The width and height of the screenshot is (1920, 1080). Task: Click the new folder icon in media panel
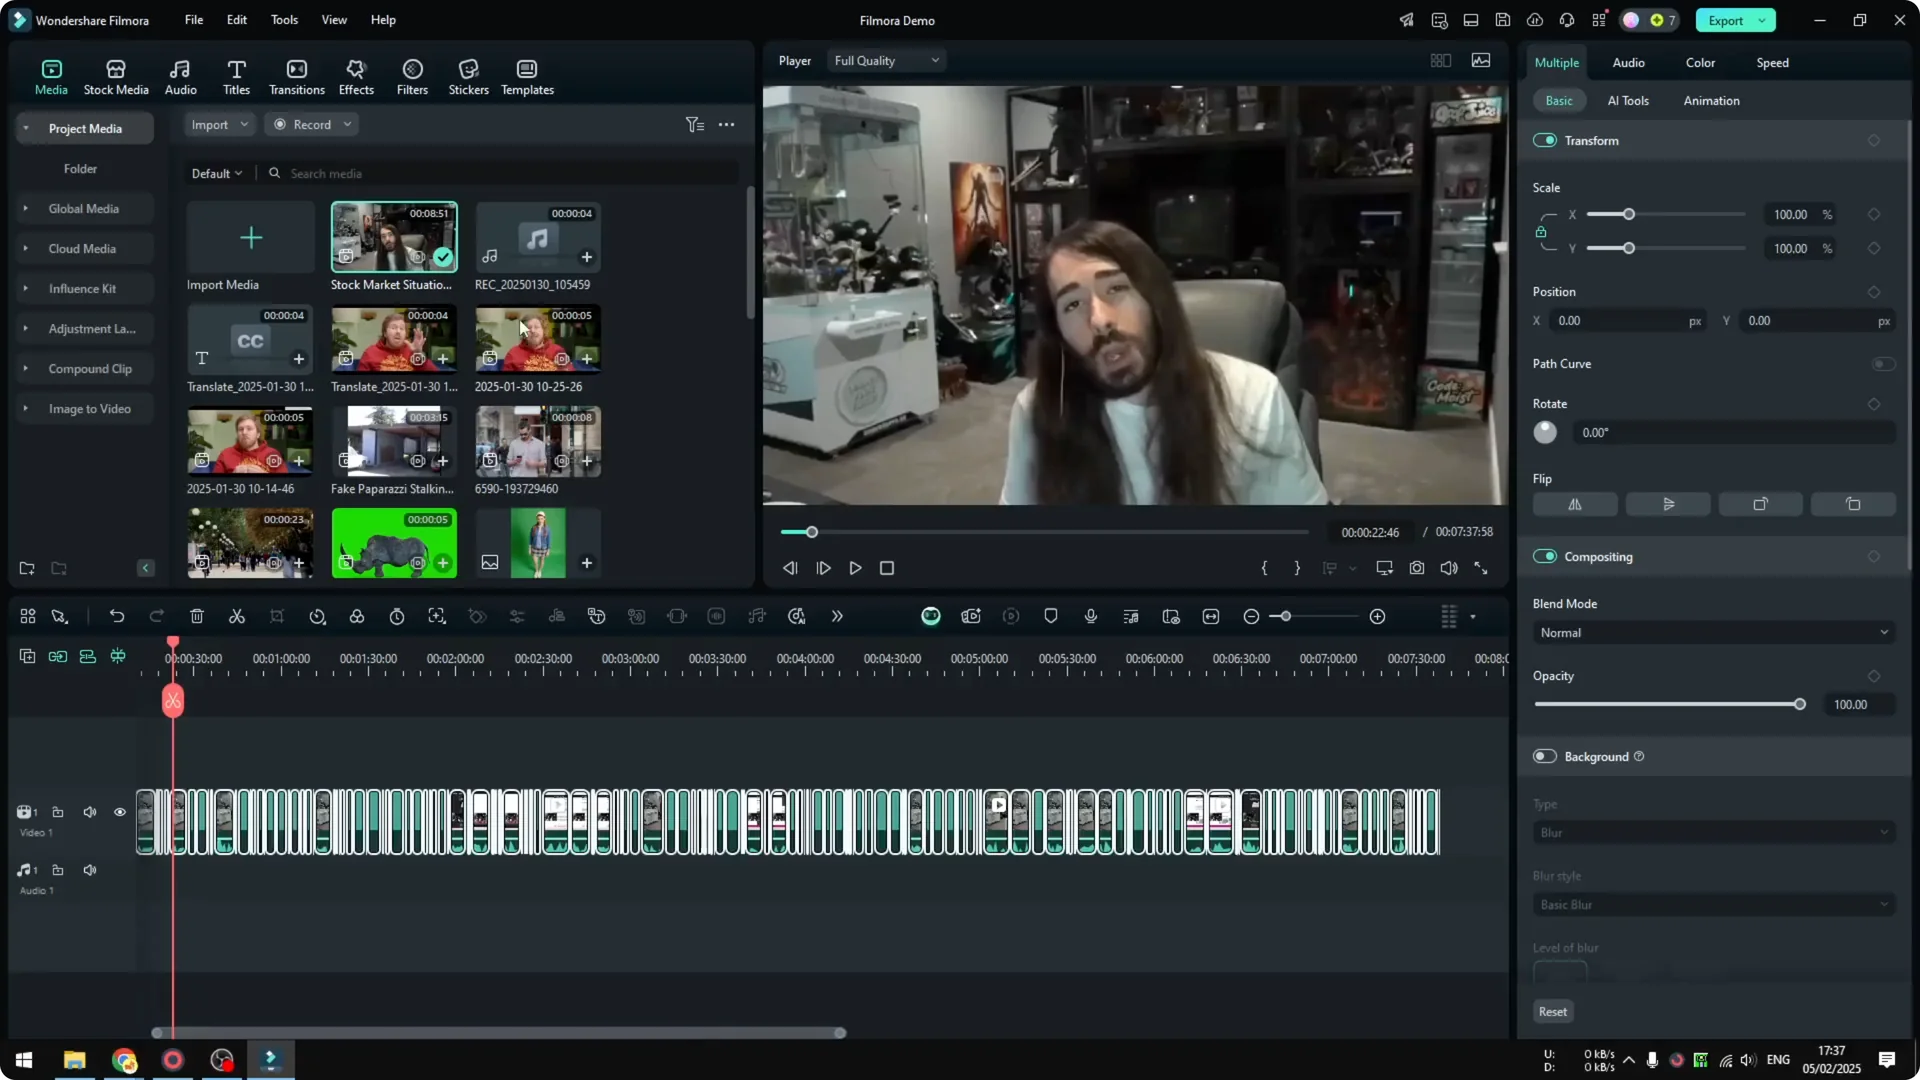click(27, 569)
